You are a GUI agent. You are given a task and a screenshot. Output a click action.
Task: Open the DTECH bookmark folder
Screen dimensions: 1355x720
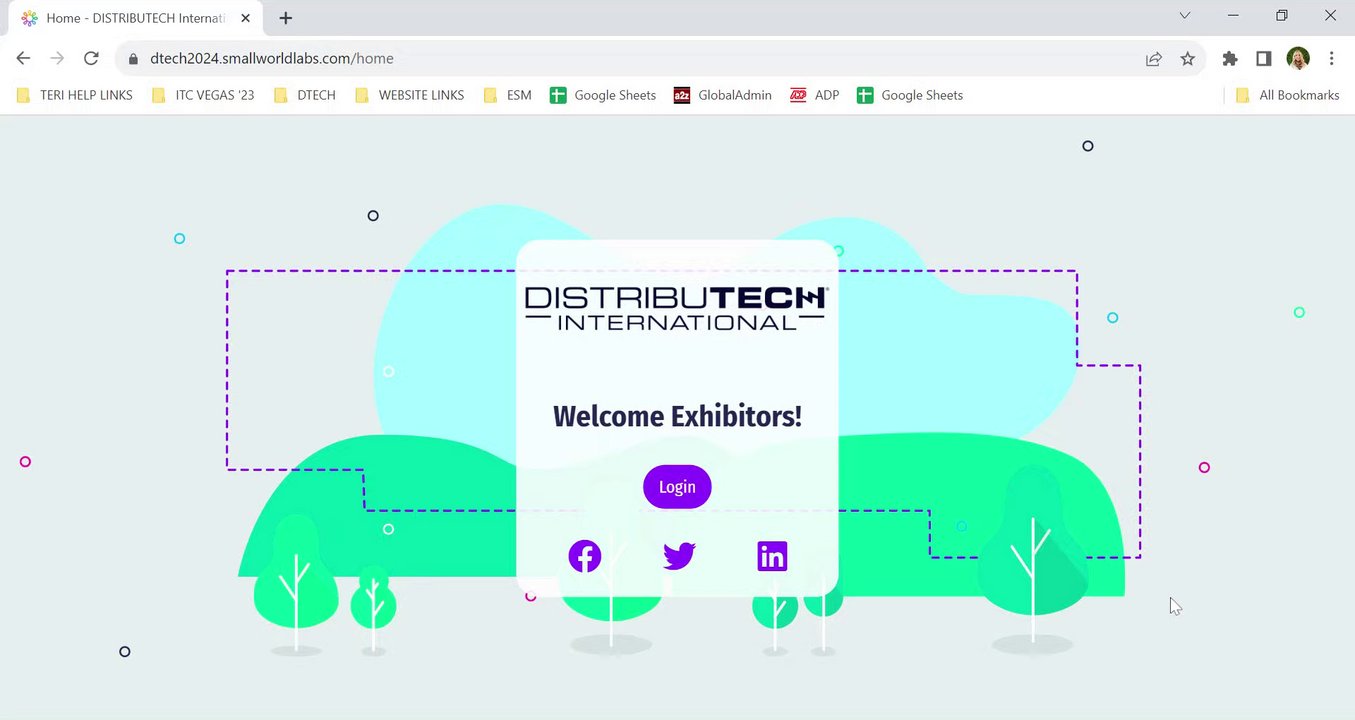(x=305, y=95)
